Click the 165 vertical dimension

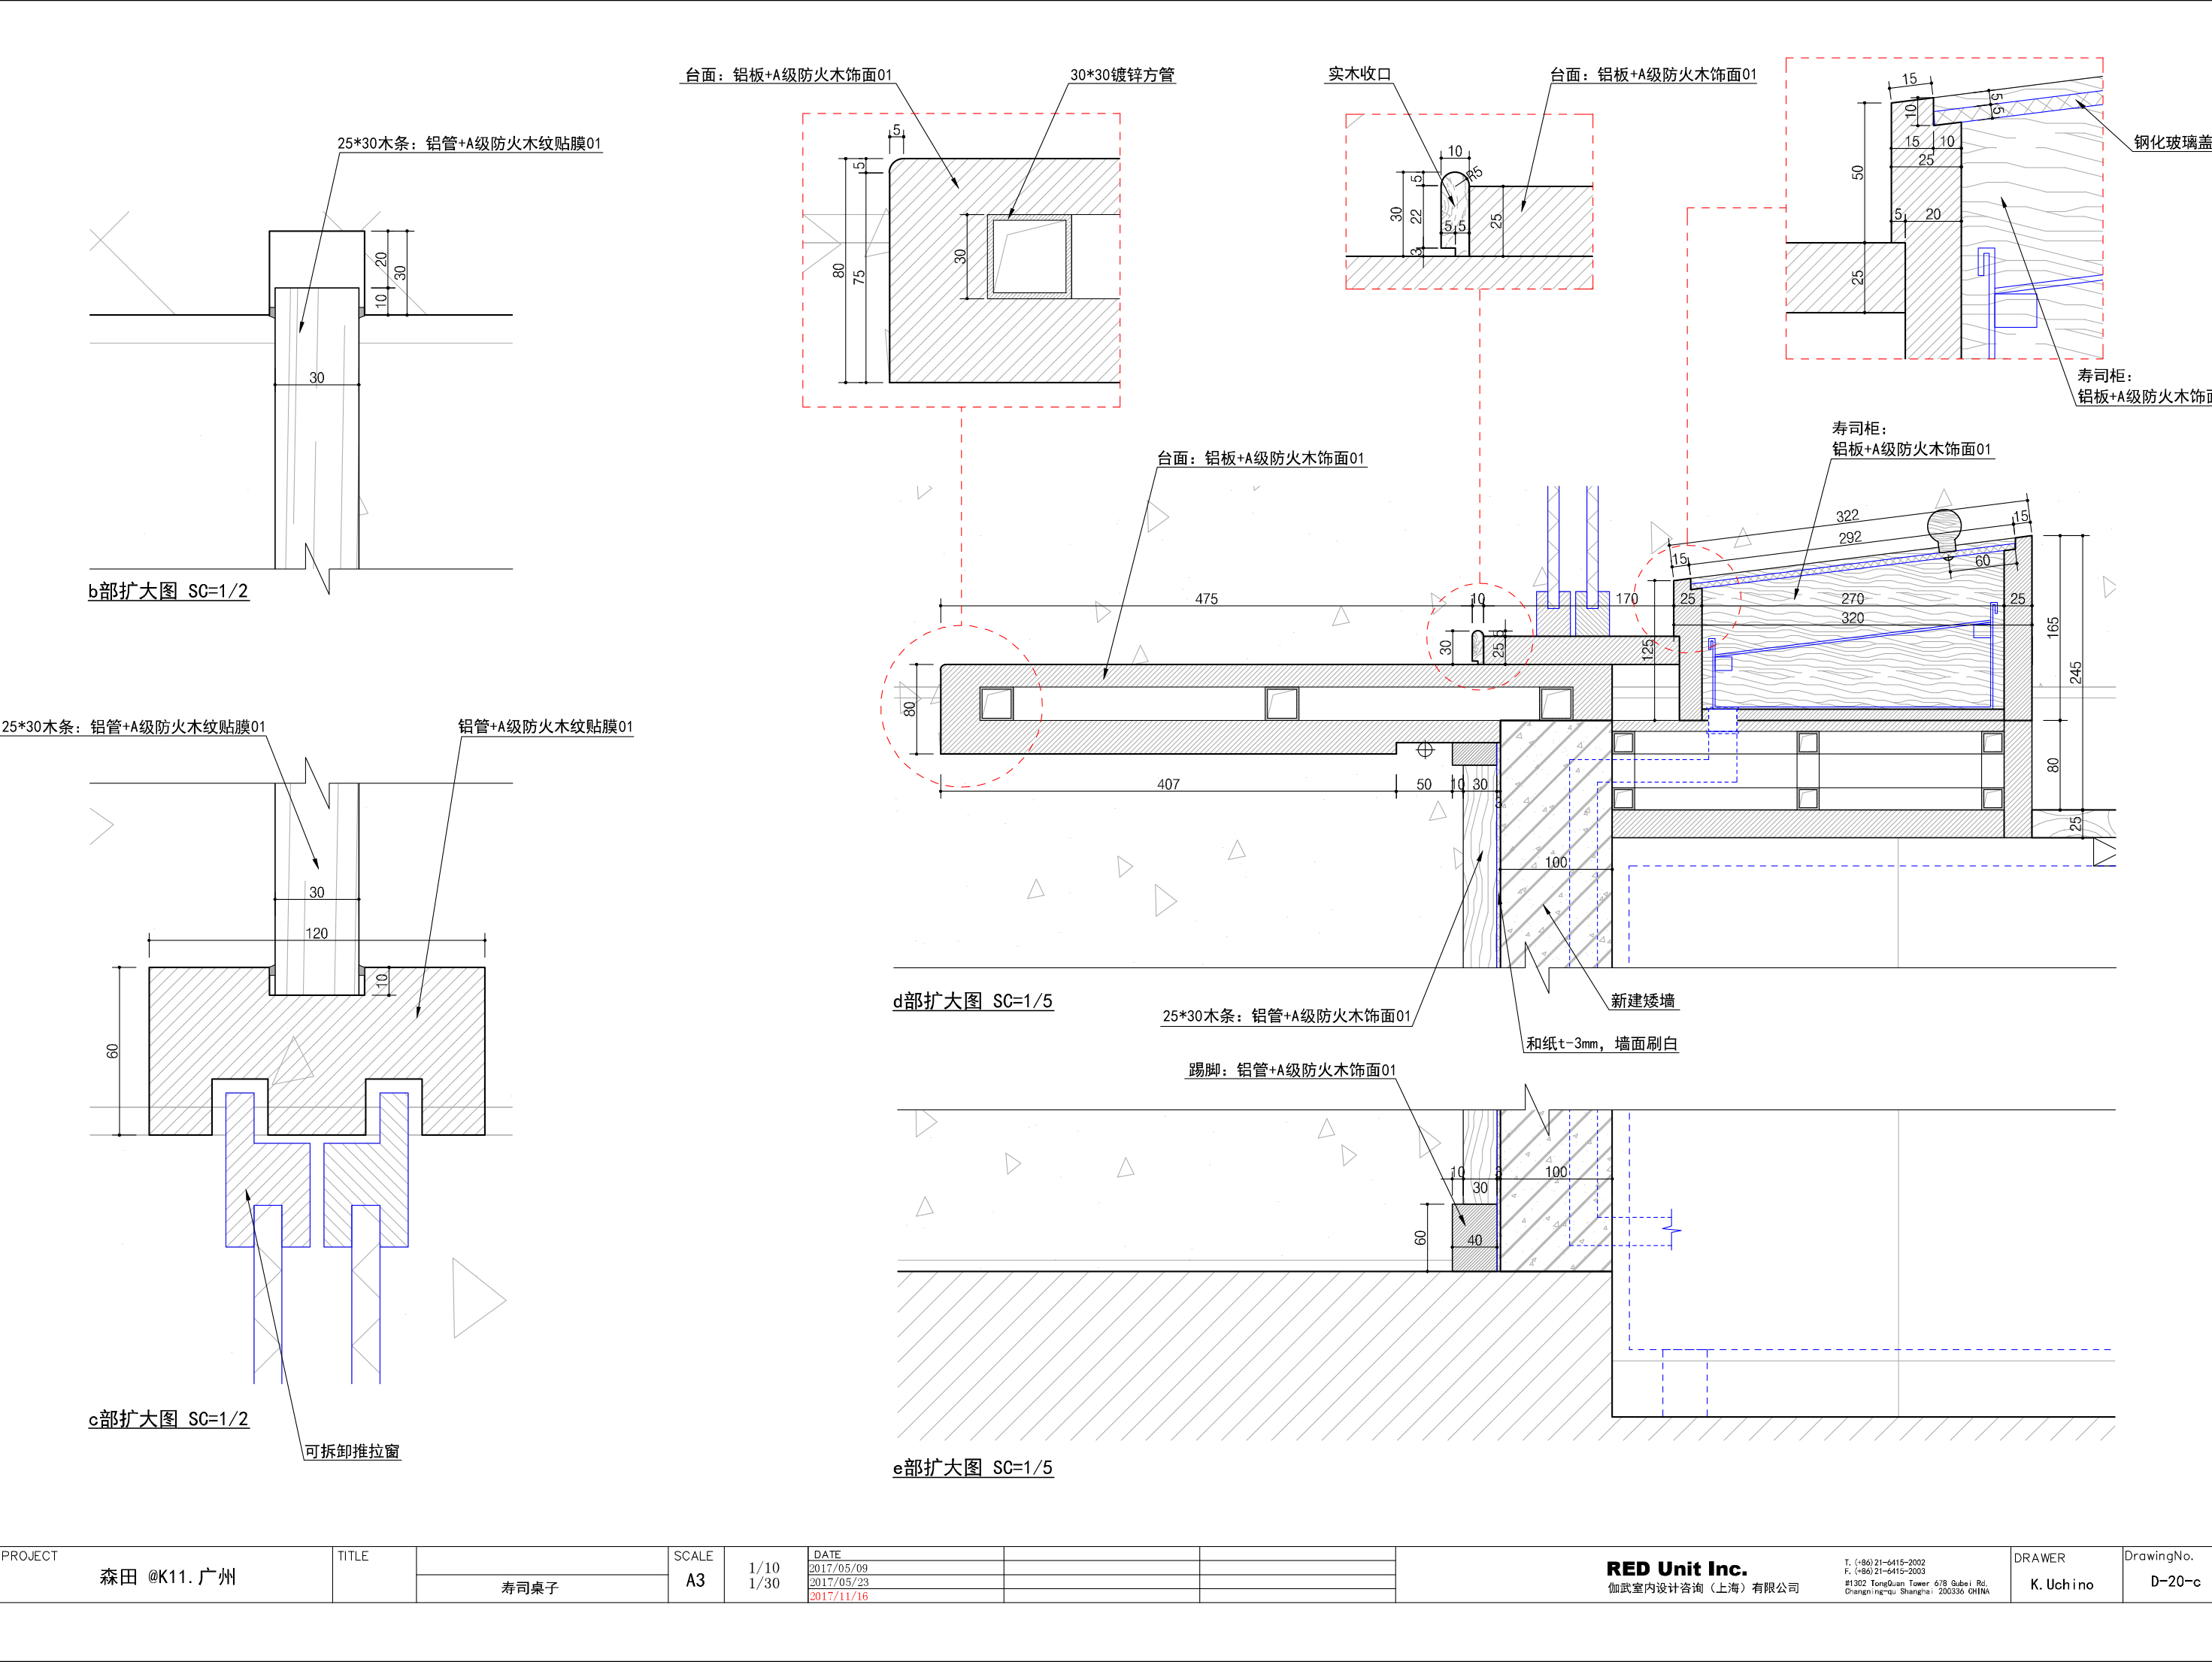pos(2053,627)
